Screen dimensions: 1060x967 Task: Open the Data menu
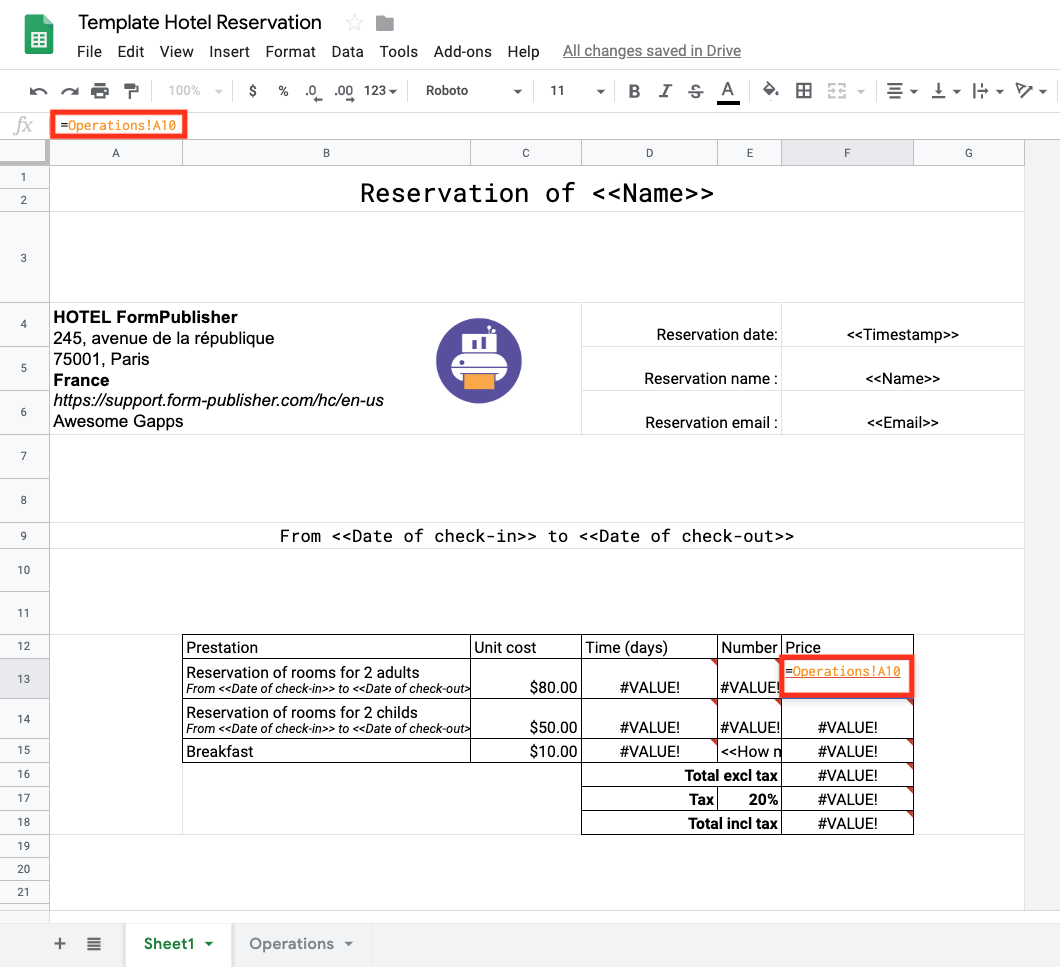pos(347,51)
